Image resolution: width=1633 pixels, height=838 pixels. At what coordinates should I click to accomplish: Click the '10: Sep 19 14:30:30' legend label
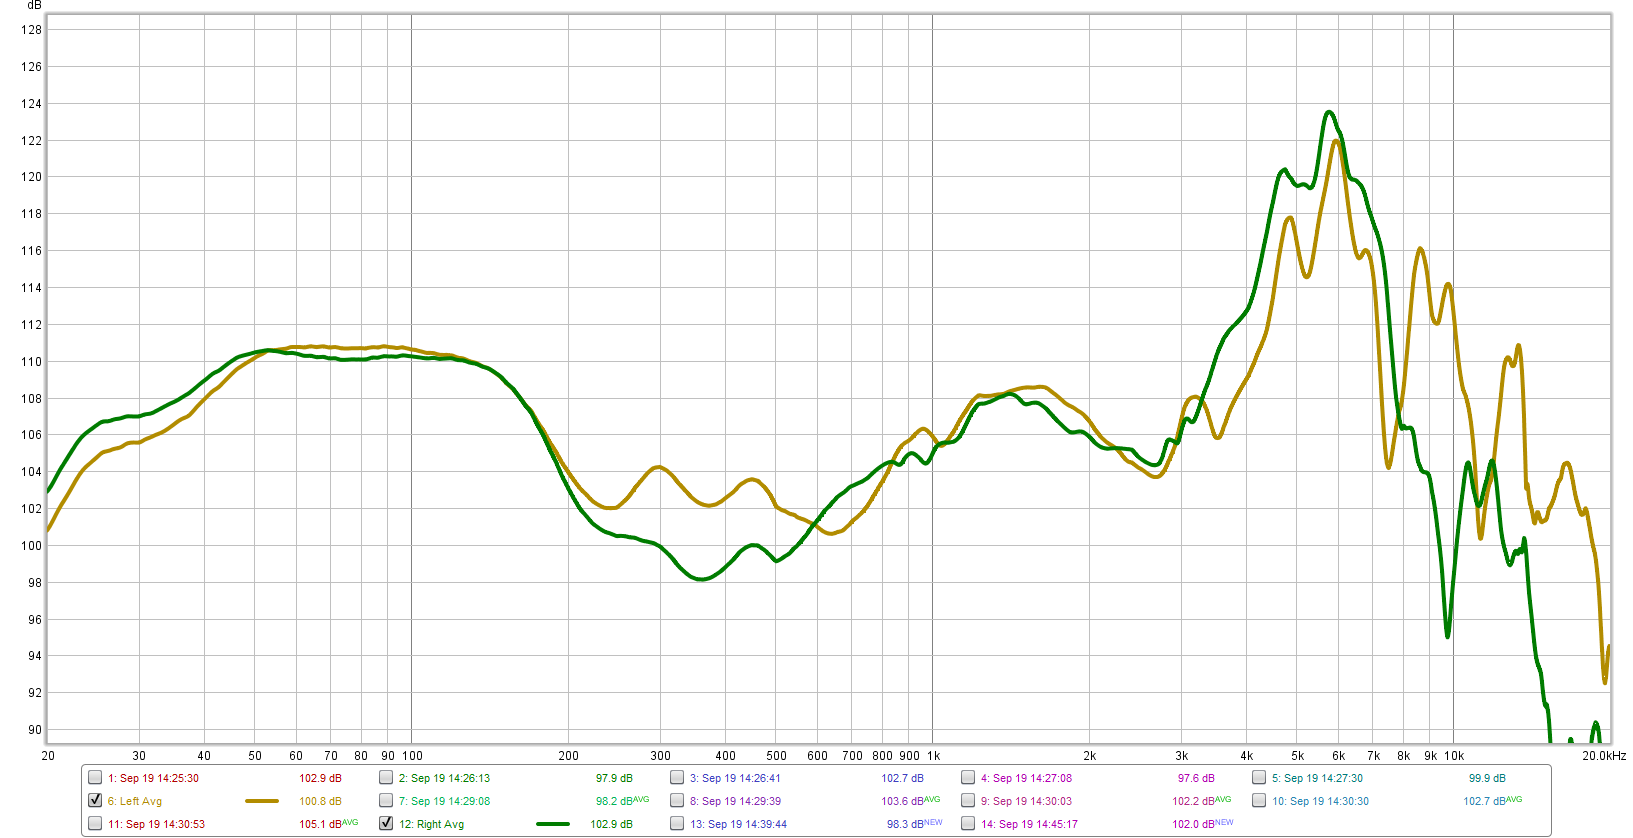point(1320,801)
